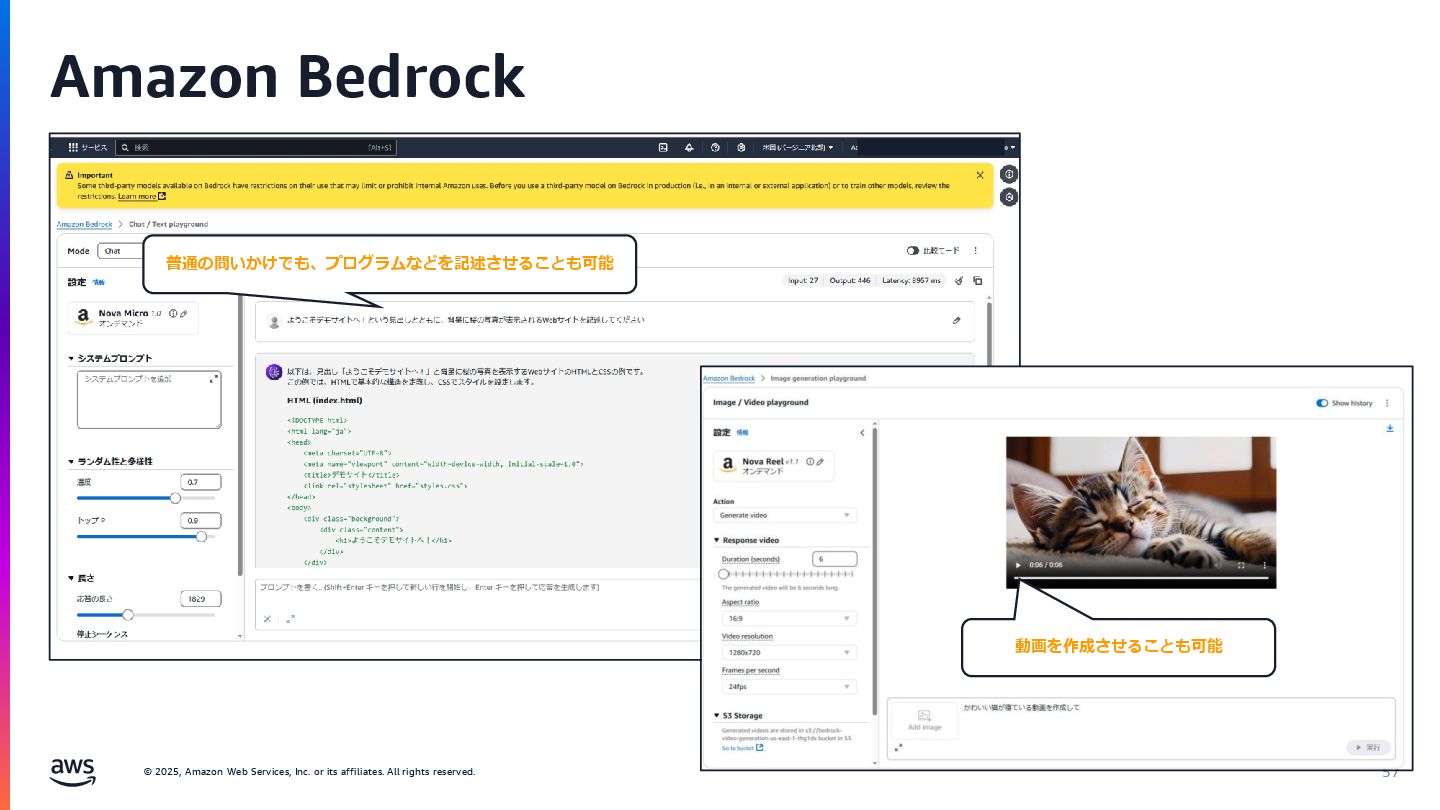The height and width of the screenshot is (810, 1440).
Task: Click the Run button in image playground
Action: 1368,747
